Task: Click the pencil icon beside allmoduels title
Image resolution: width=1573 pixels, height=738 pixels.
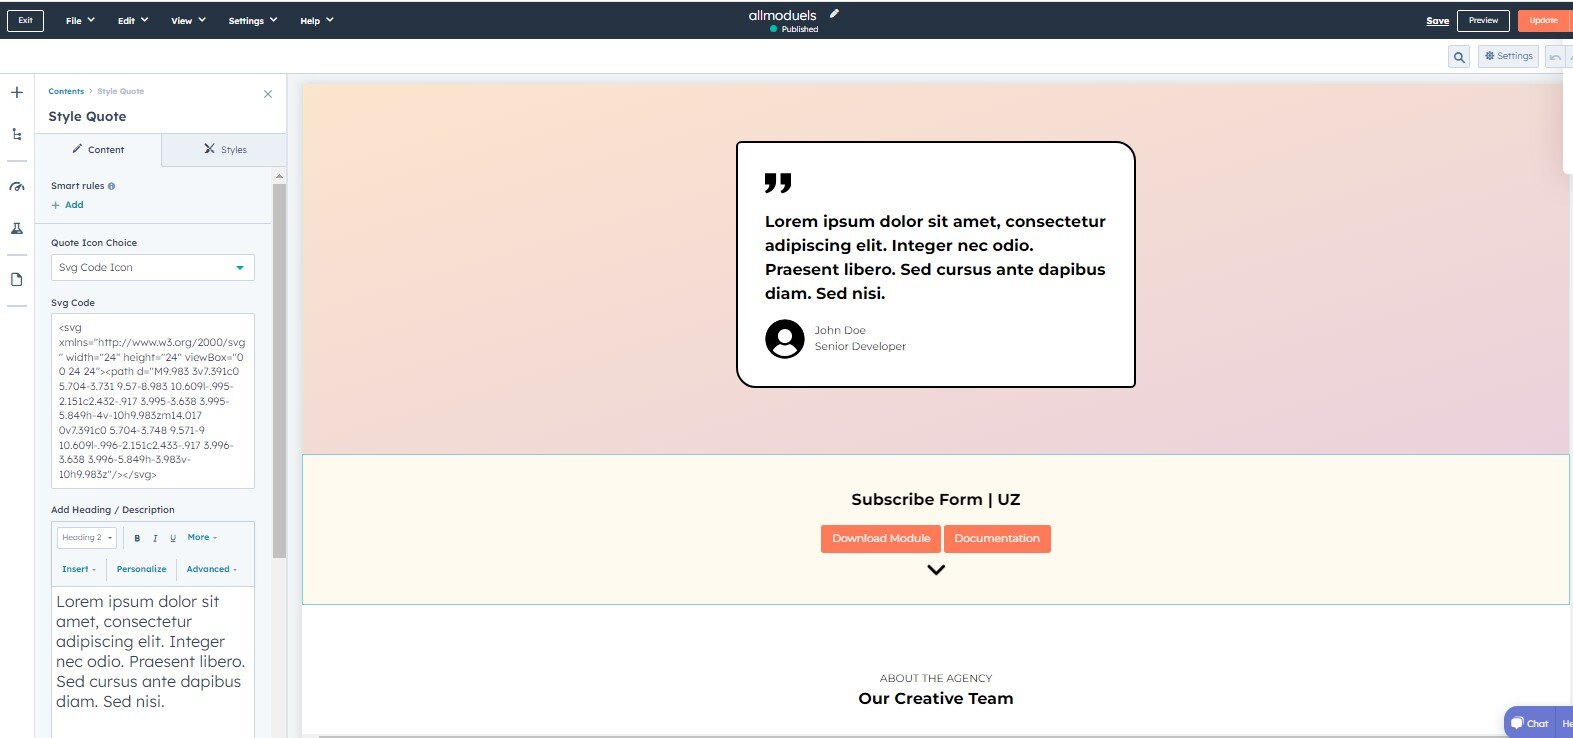Action: [x=834, y=14]
